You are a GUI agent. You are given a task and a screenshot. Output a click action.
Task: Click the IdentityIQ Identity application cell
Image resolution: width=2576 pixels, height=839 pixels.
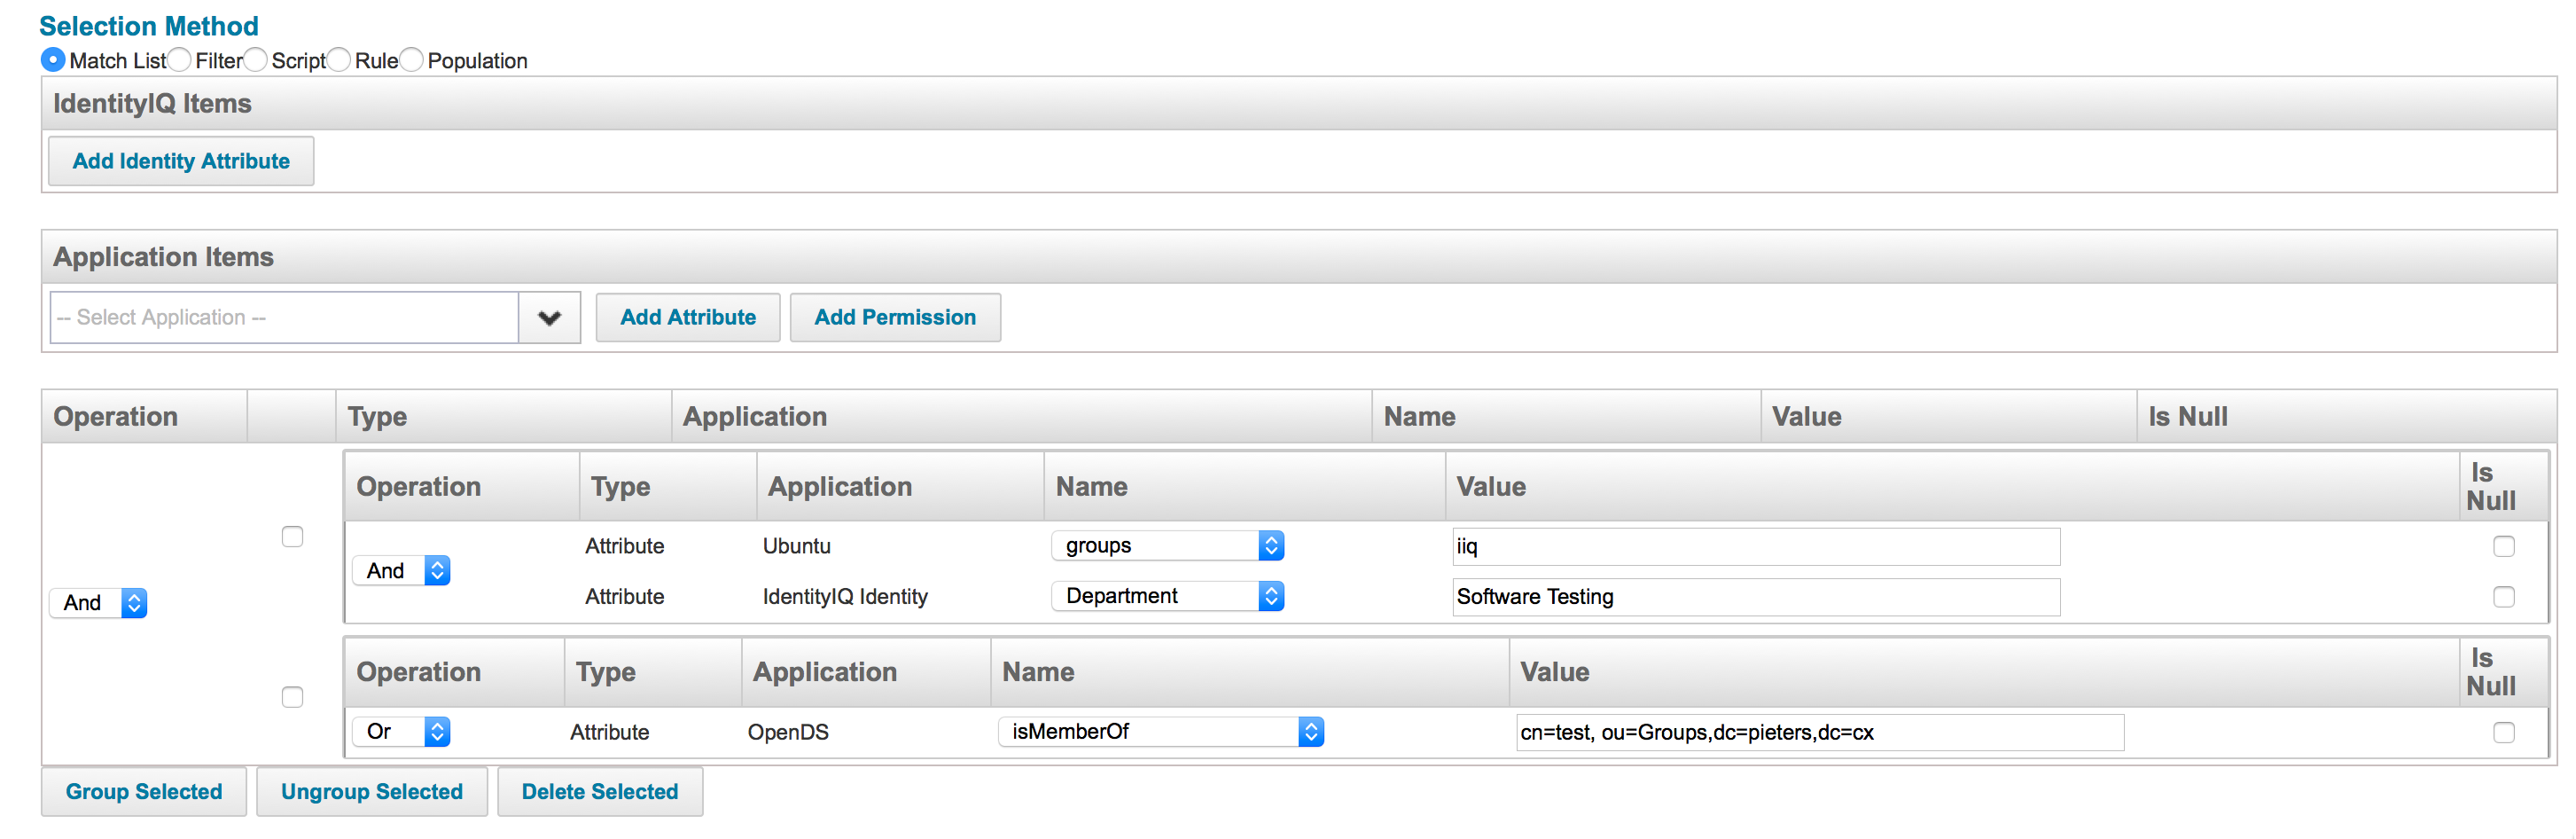coord(845,597)
